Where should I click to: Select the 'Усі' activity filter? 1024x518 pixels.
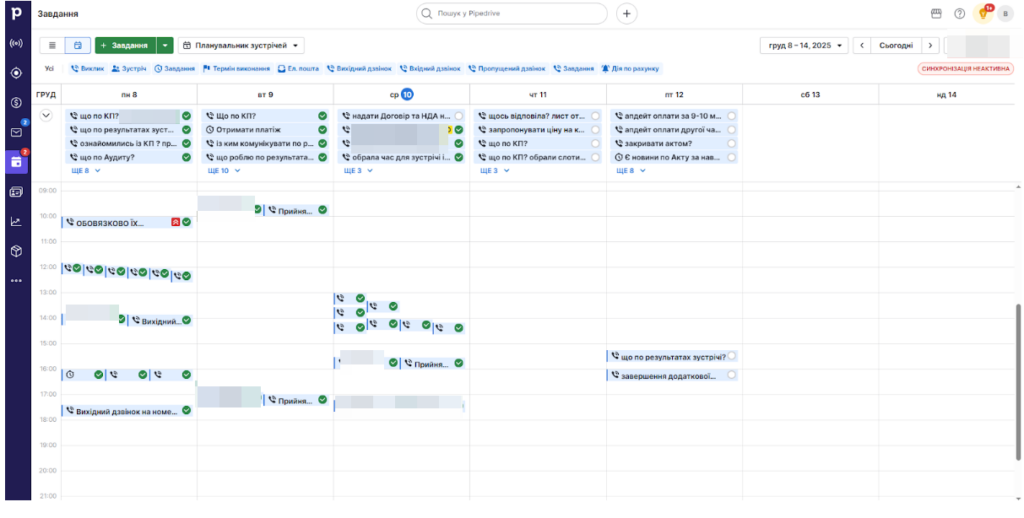pos(50,68)
